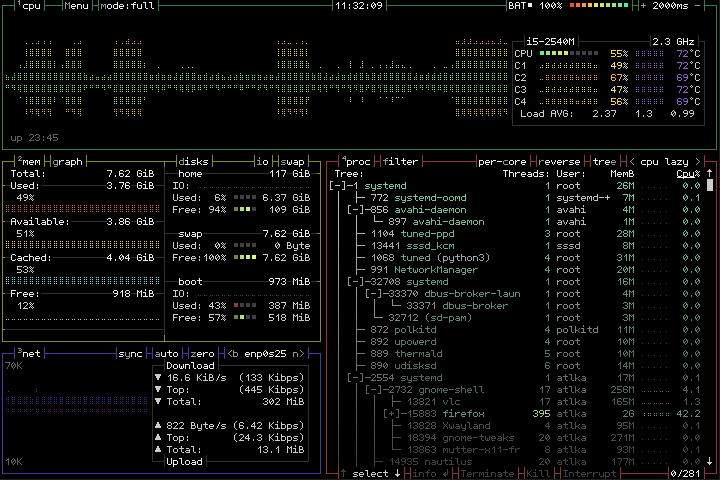This screenshot has height=480, width=720.
Task: Click the Threads: column header
Action: coord(526,174)
